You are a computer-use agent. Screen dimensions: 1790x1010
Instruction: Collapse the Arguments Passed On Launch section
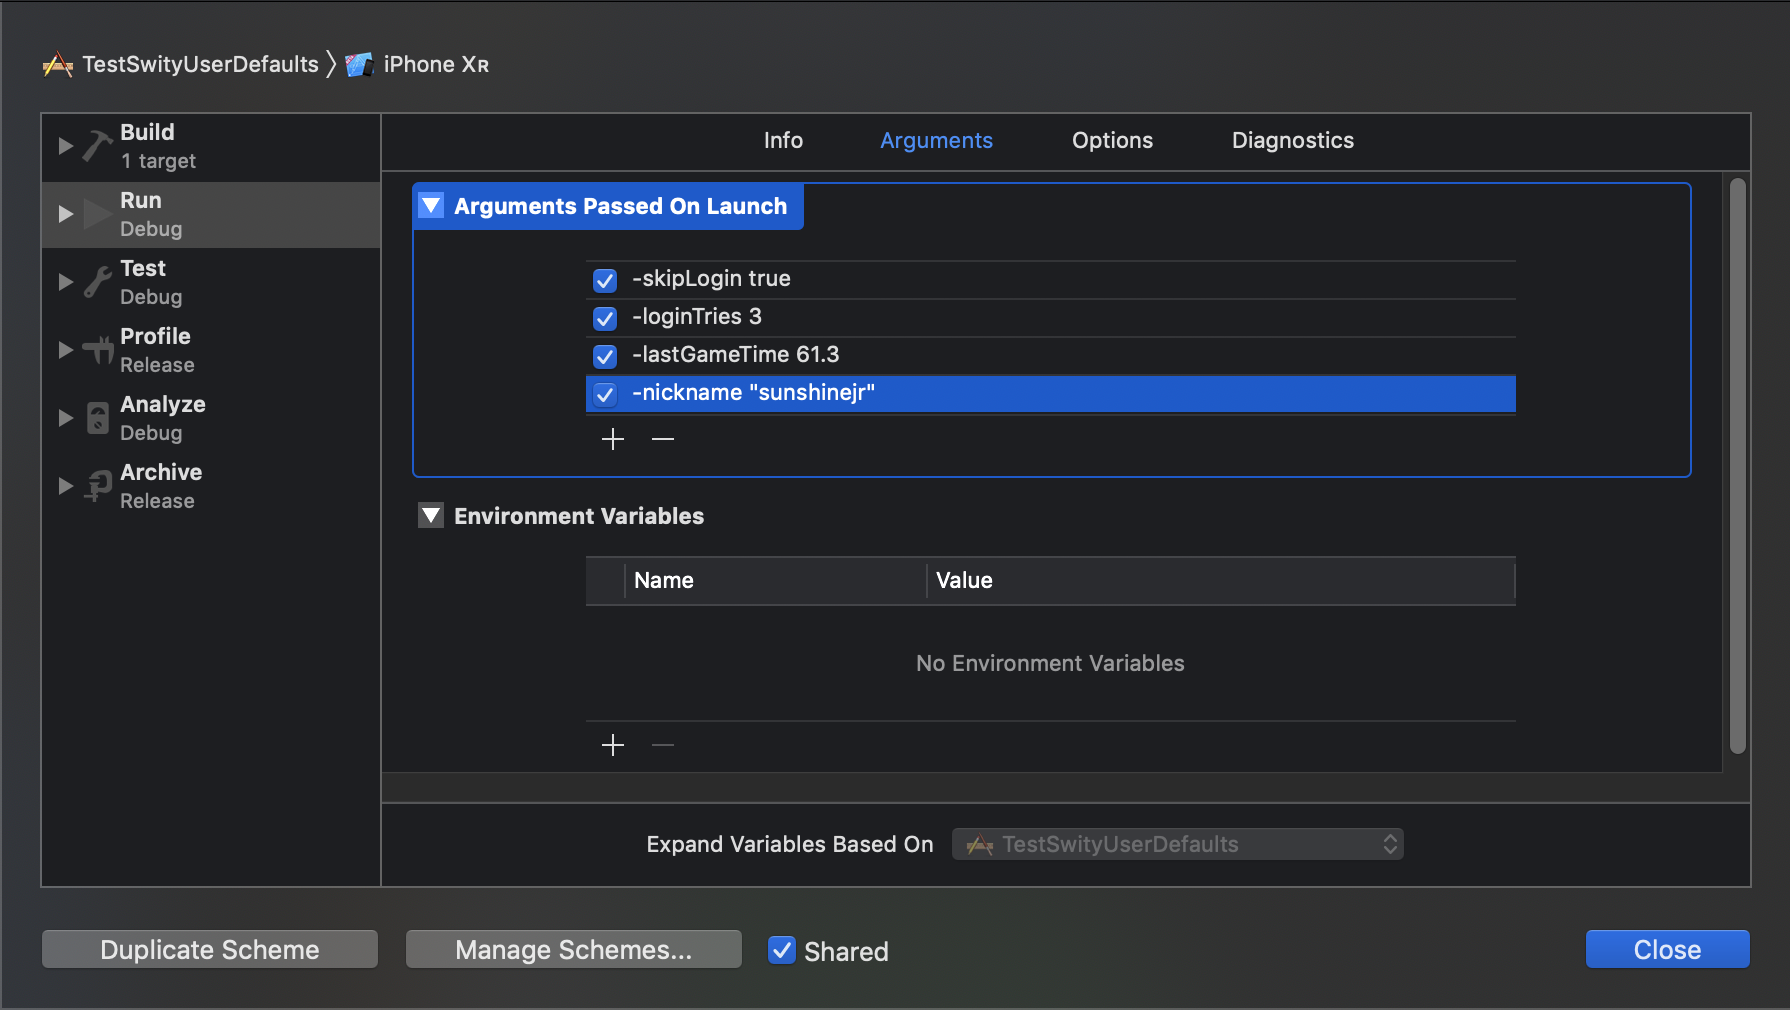coord(431,206)
